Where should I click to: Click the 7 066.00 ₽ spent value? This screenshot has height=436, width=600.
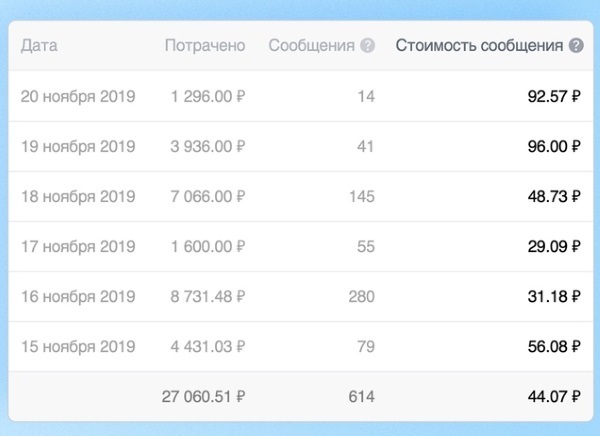(207, 197)
